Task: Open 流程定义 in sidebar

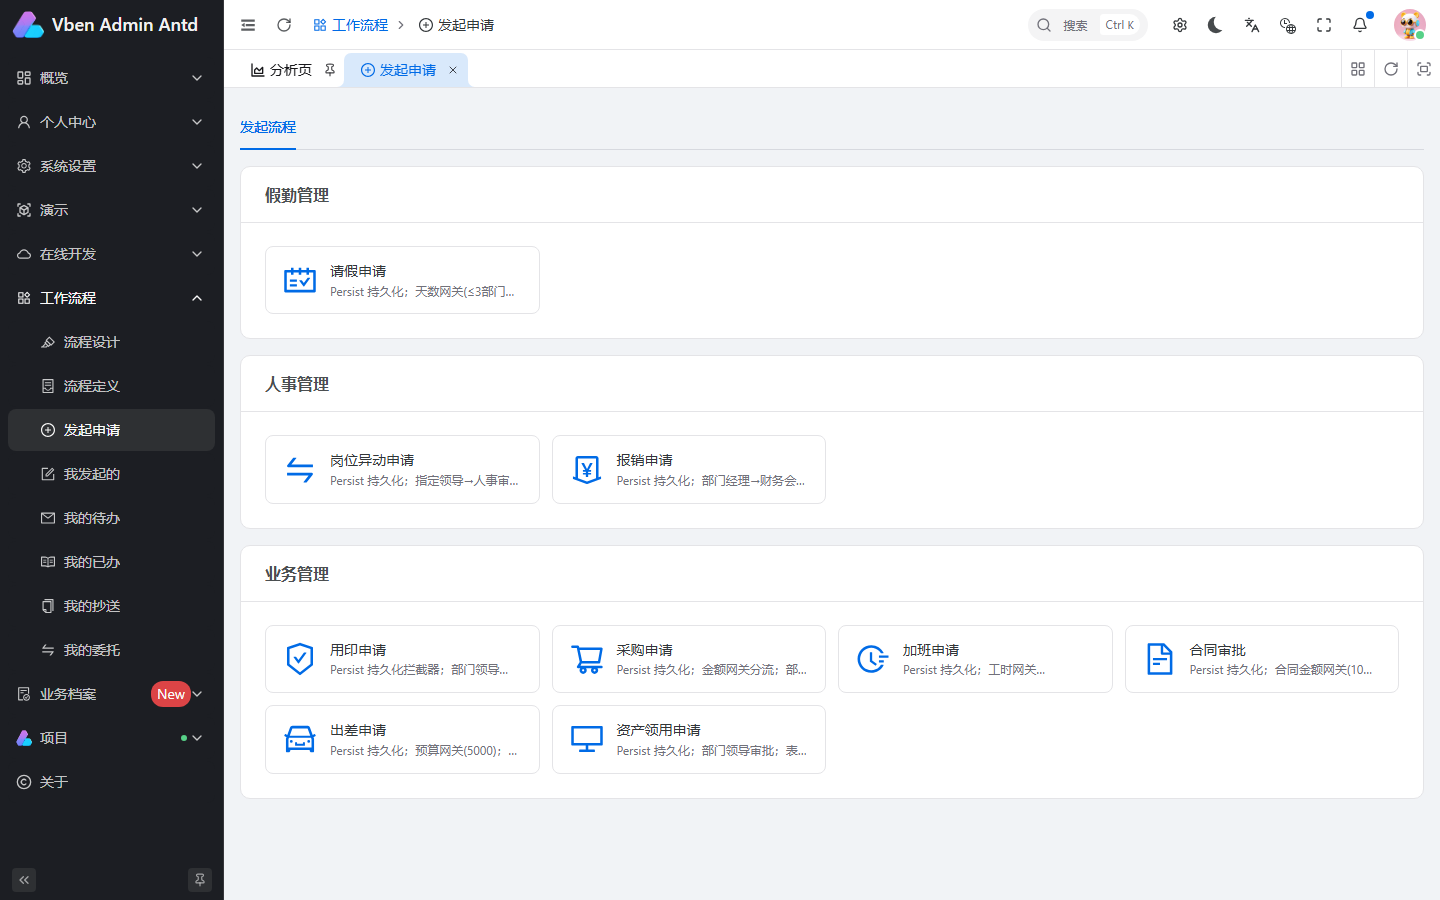Action: [x=111, y=386]
